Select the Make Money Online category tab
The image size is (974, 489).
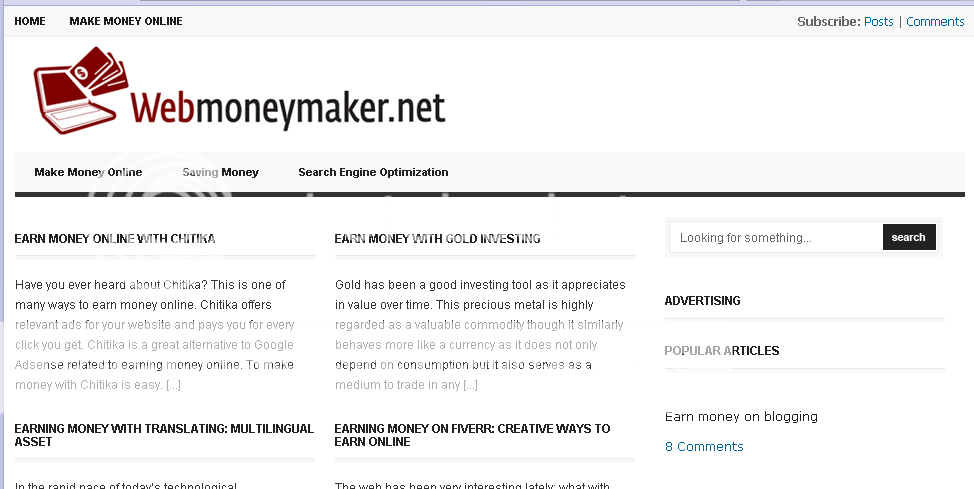tap(88, 172)
